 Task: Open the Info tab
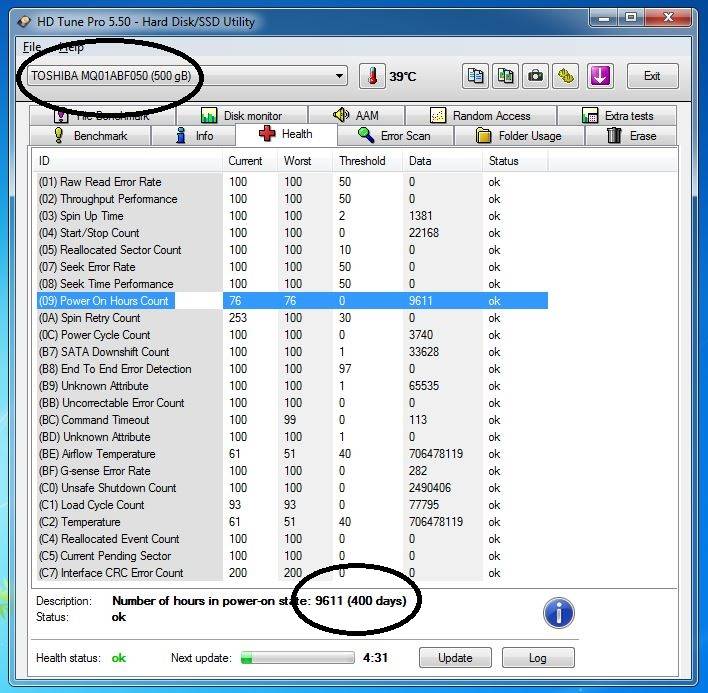[x=193, y=135]
